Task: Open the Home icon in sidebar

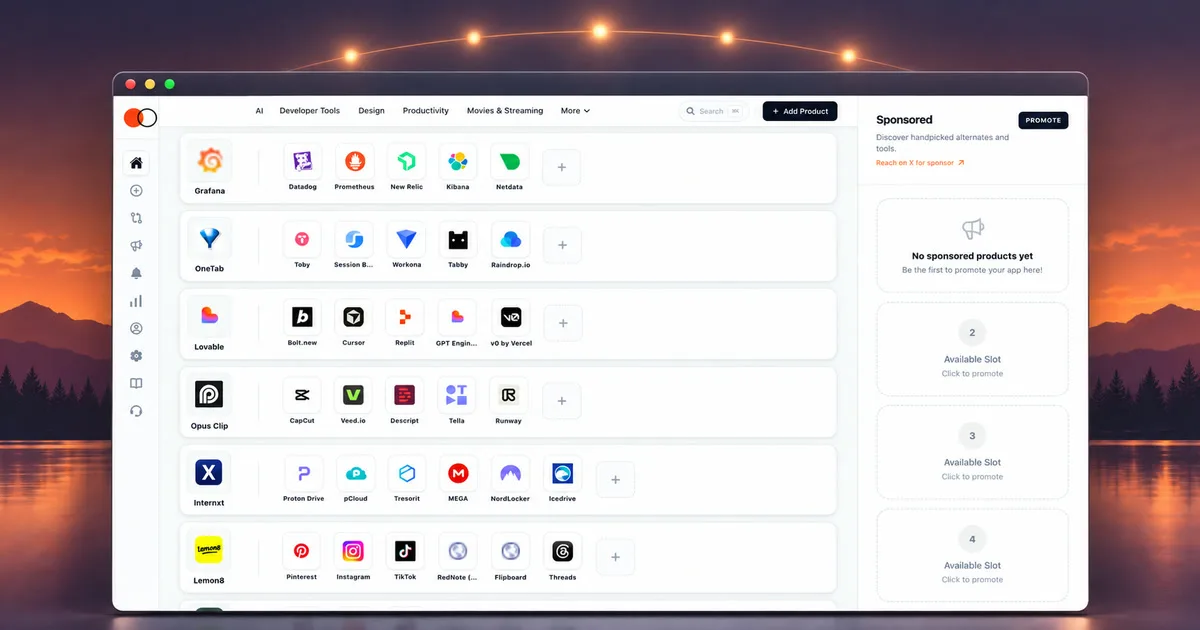Action: (136, 163)
